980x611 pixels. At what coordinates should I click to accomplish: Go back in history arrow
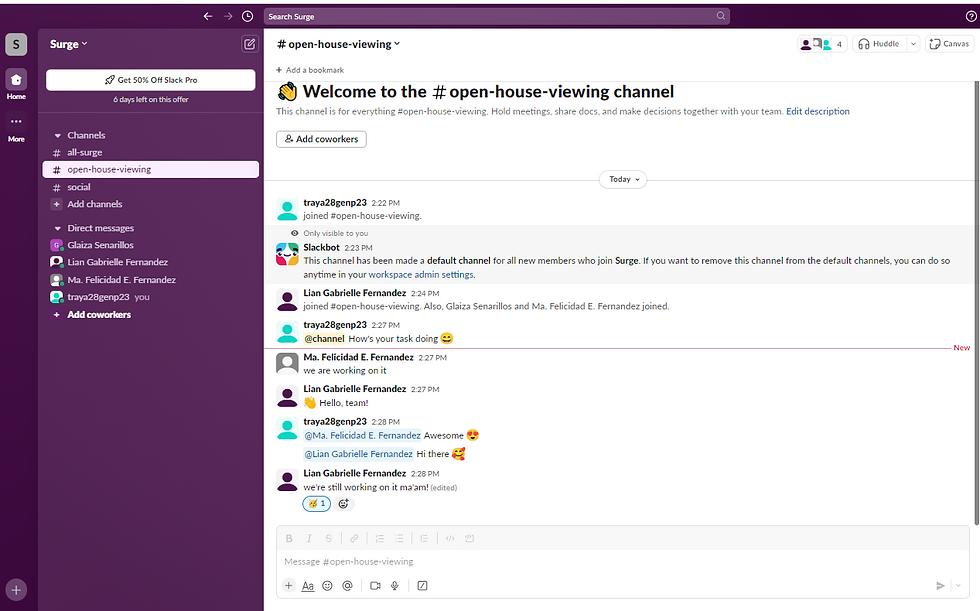208,16
